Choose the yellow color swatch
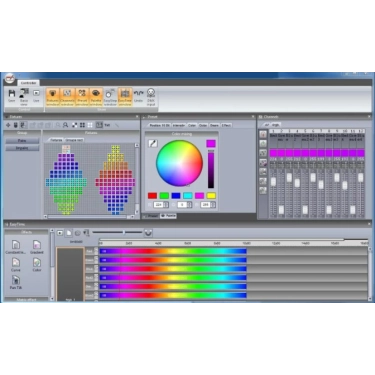375x375 pixels. coord(211,196)
